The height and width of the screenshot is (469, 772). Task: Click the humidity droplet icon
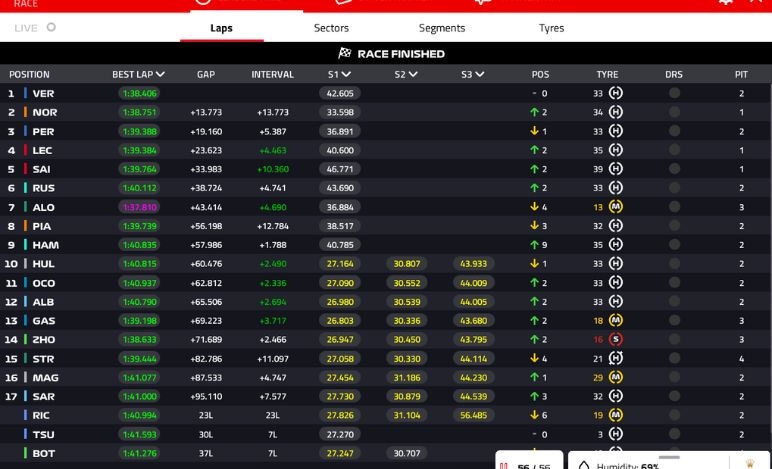[x=583, y=465]
